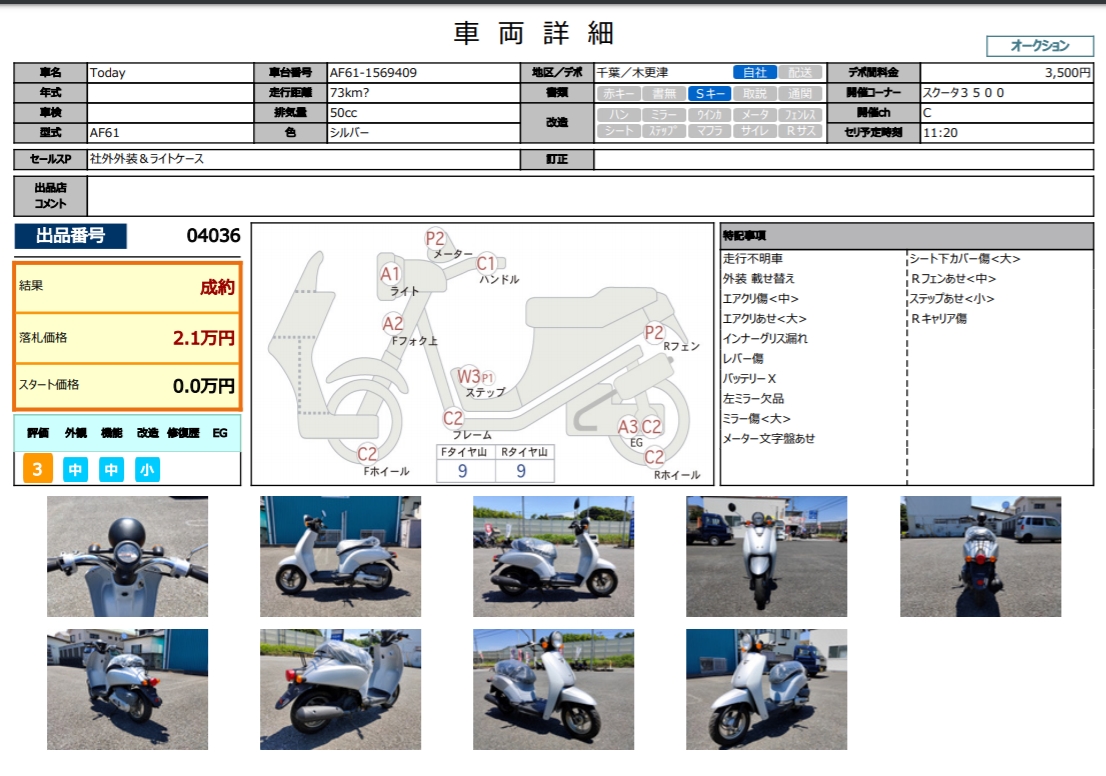Toggle the サイレ modification tag
1106x776 pixels.
755,131
